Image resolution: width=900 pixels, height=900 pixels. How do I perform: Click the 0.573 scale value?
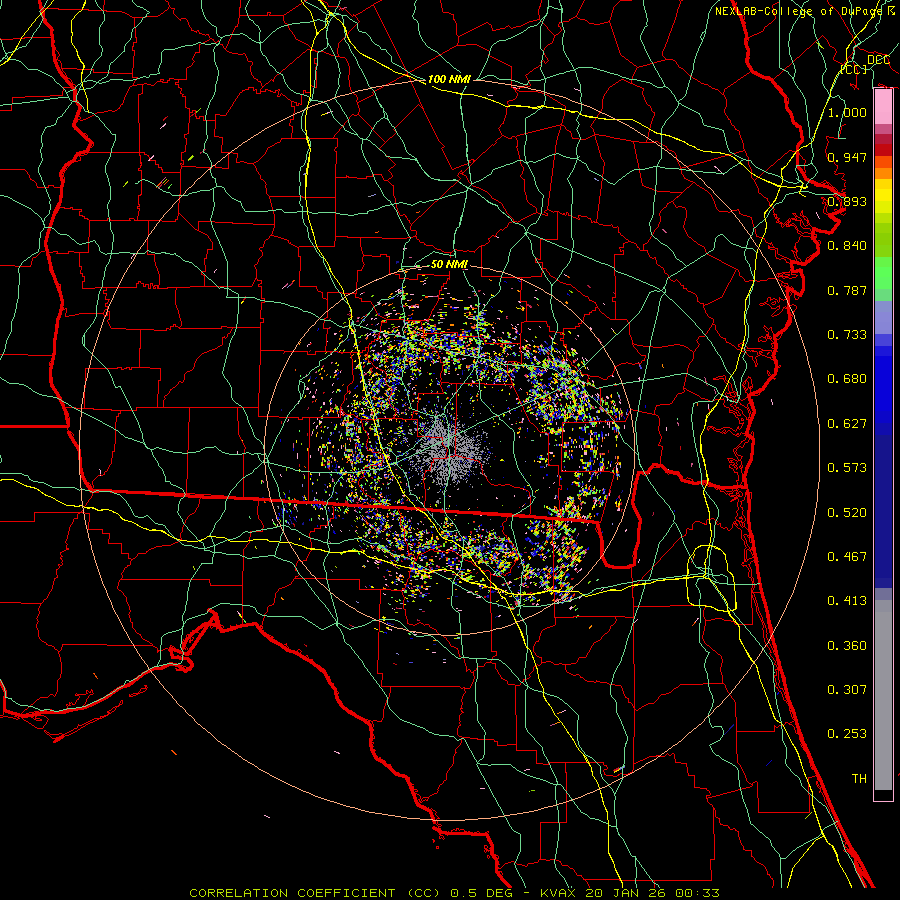click(x=847, y=467)
